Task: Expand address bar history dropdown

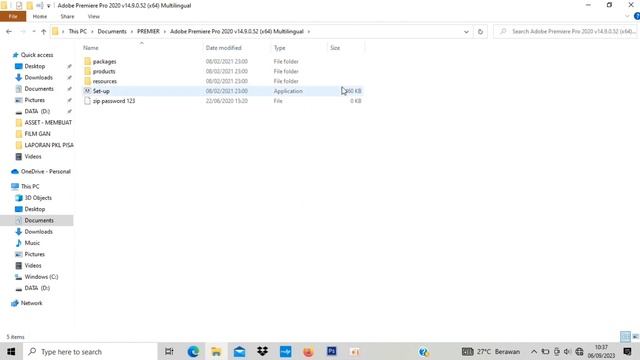Action: pyautogui.click(x=466, y=31)
